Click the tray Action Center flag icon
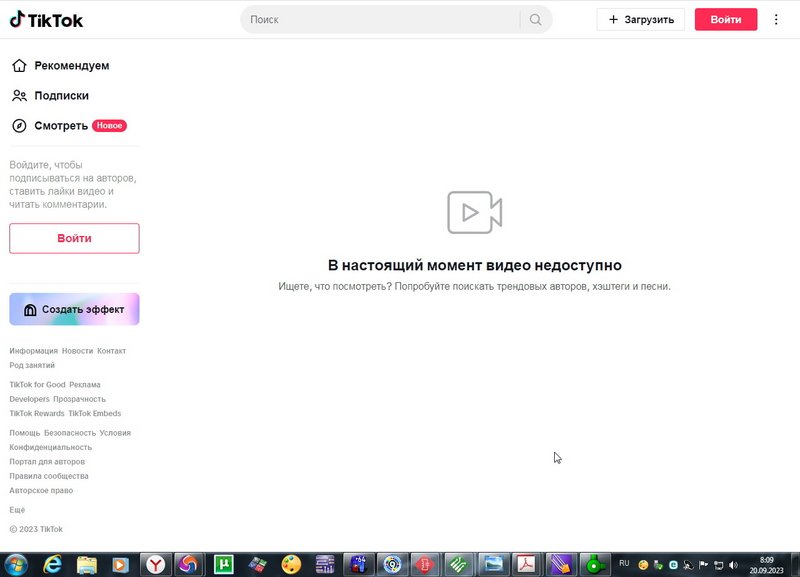The image size is (800, 577). tap(704, 565)
